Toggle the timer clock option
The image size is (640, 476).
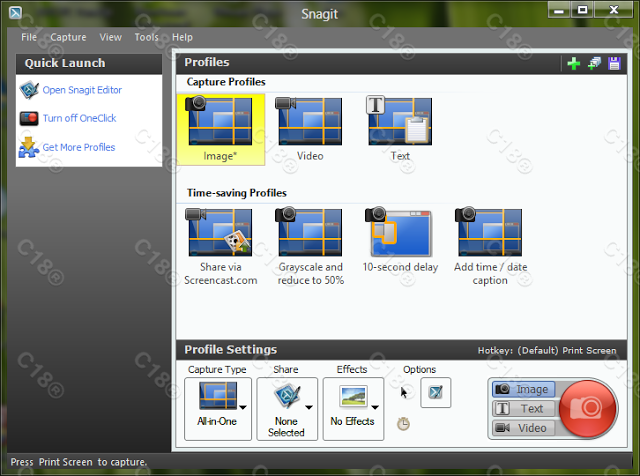[x=403, y=423]
